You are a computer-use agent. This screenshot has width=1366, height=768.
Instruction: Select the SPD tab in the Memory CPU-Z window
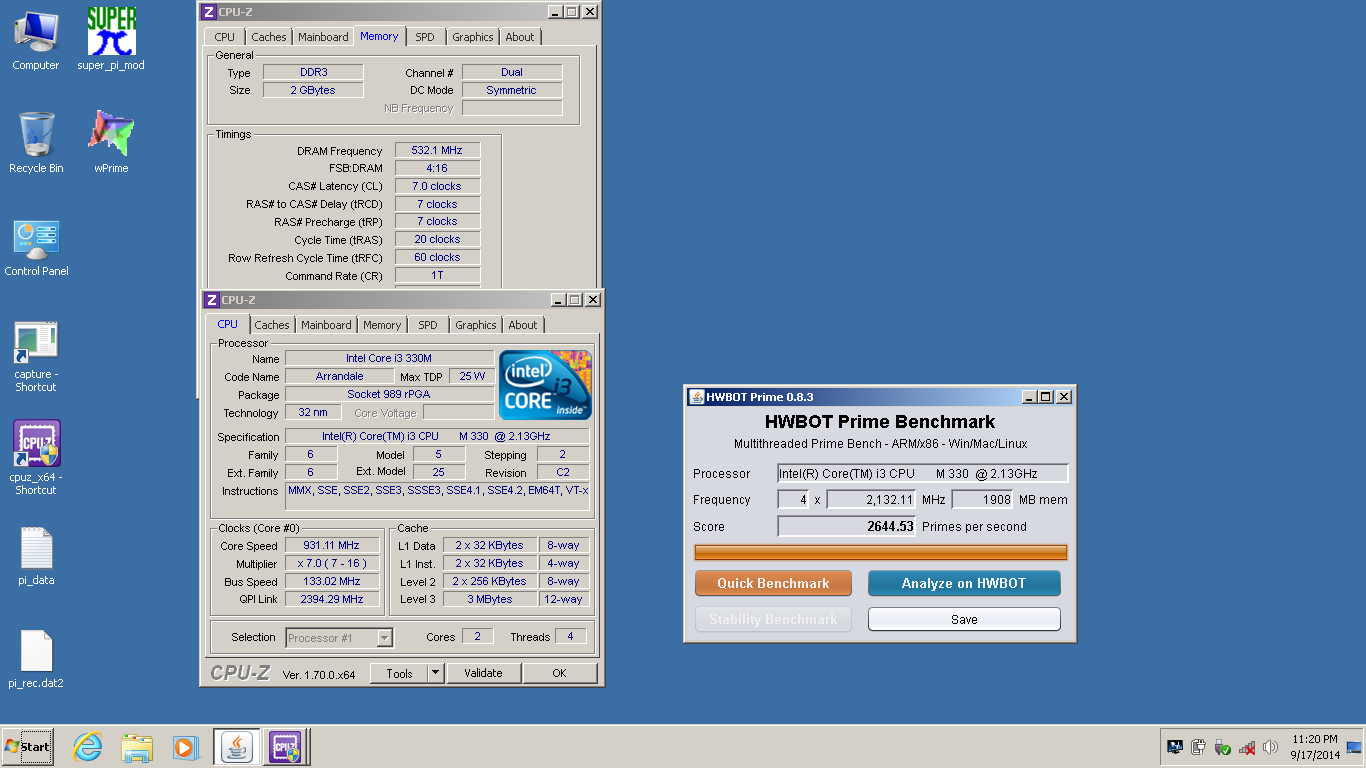tap(425, 37)
